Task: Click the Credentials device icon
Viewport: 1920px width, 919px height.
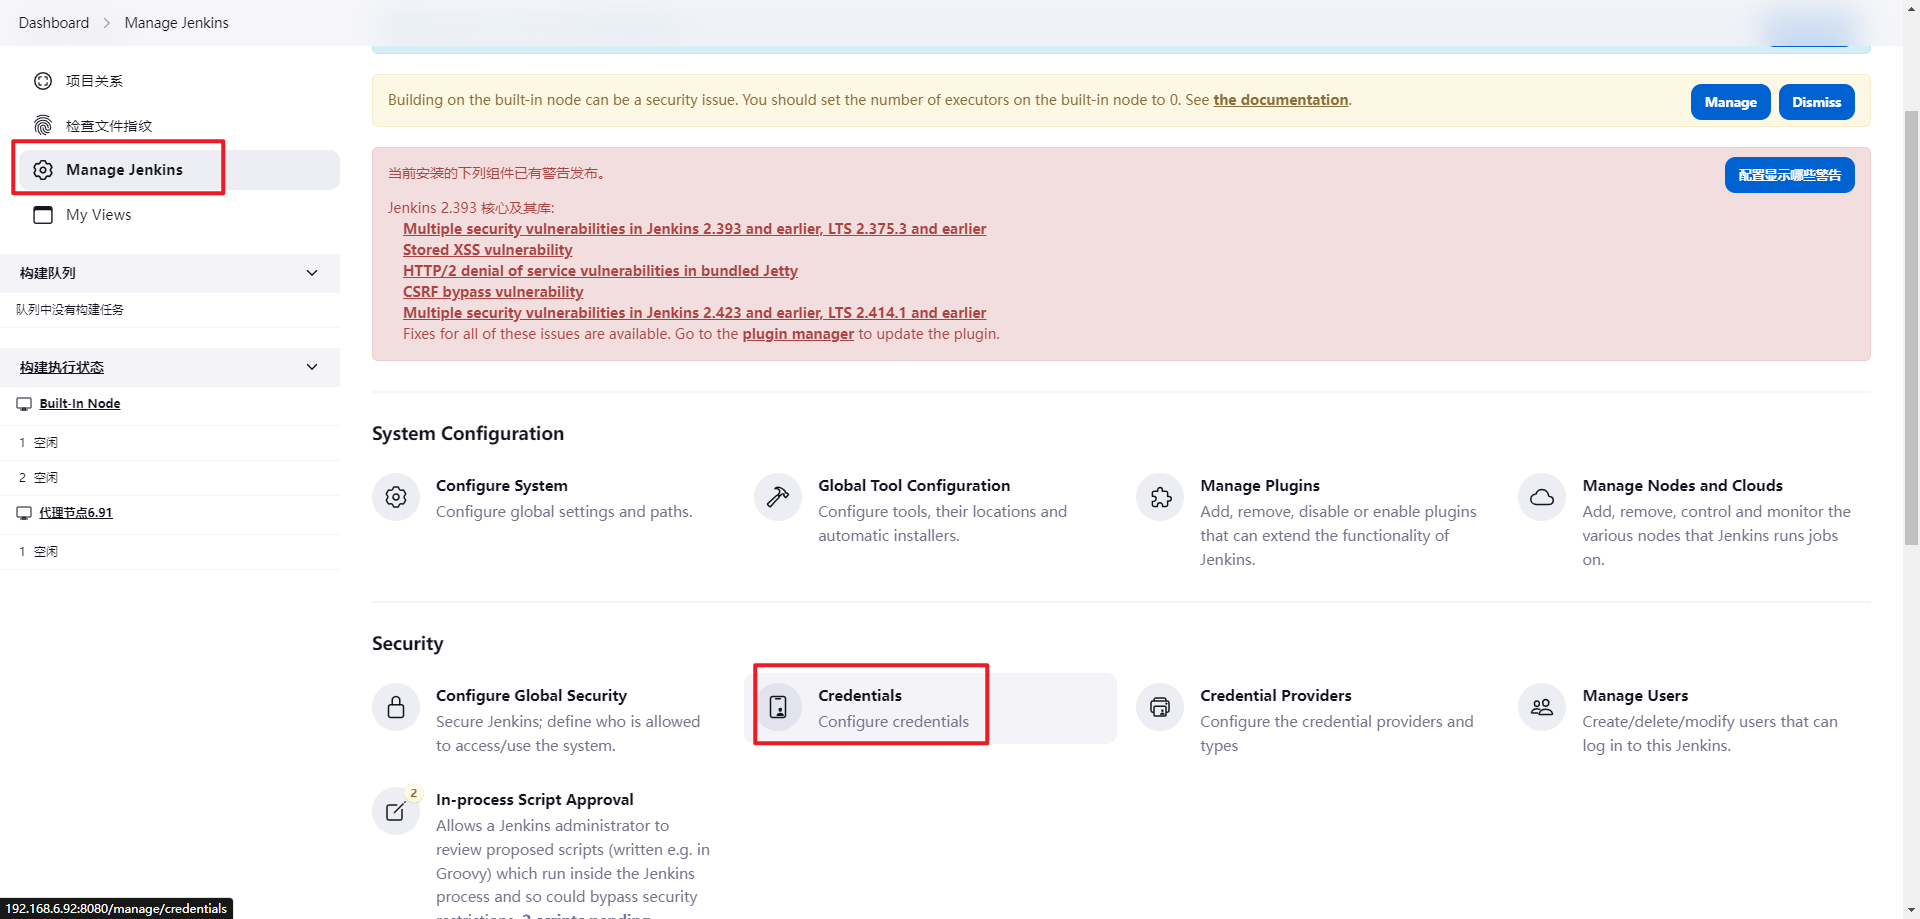Action: pos(778,707)
